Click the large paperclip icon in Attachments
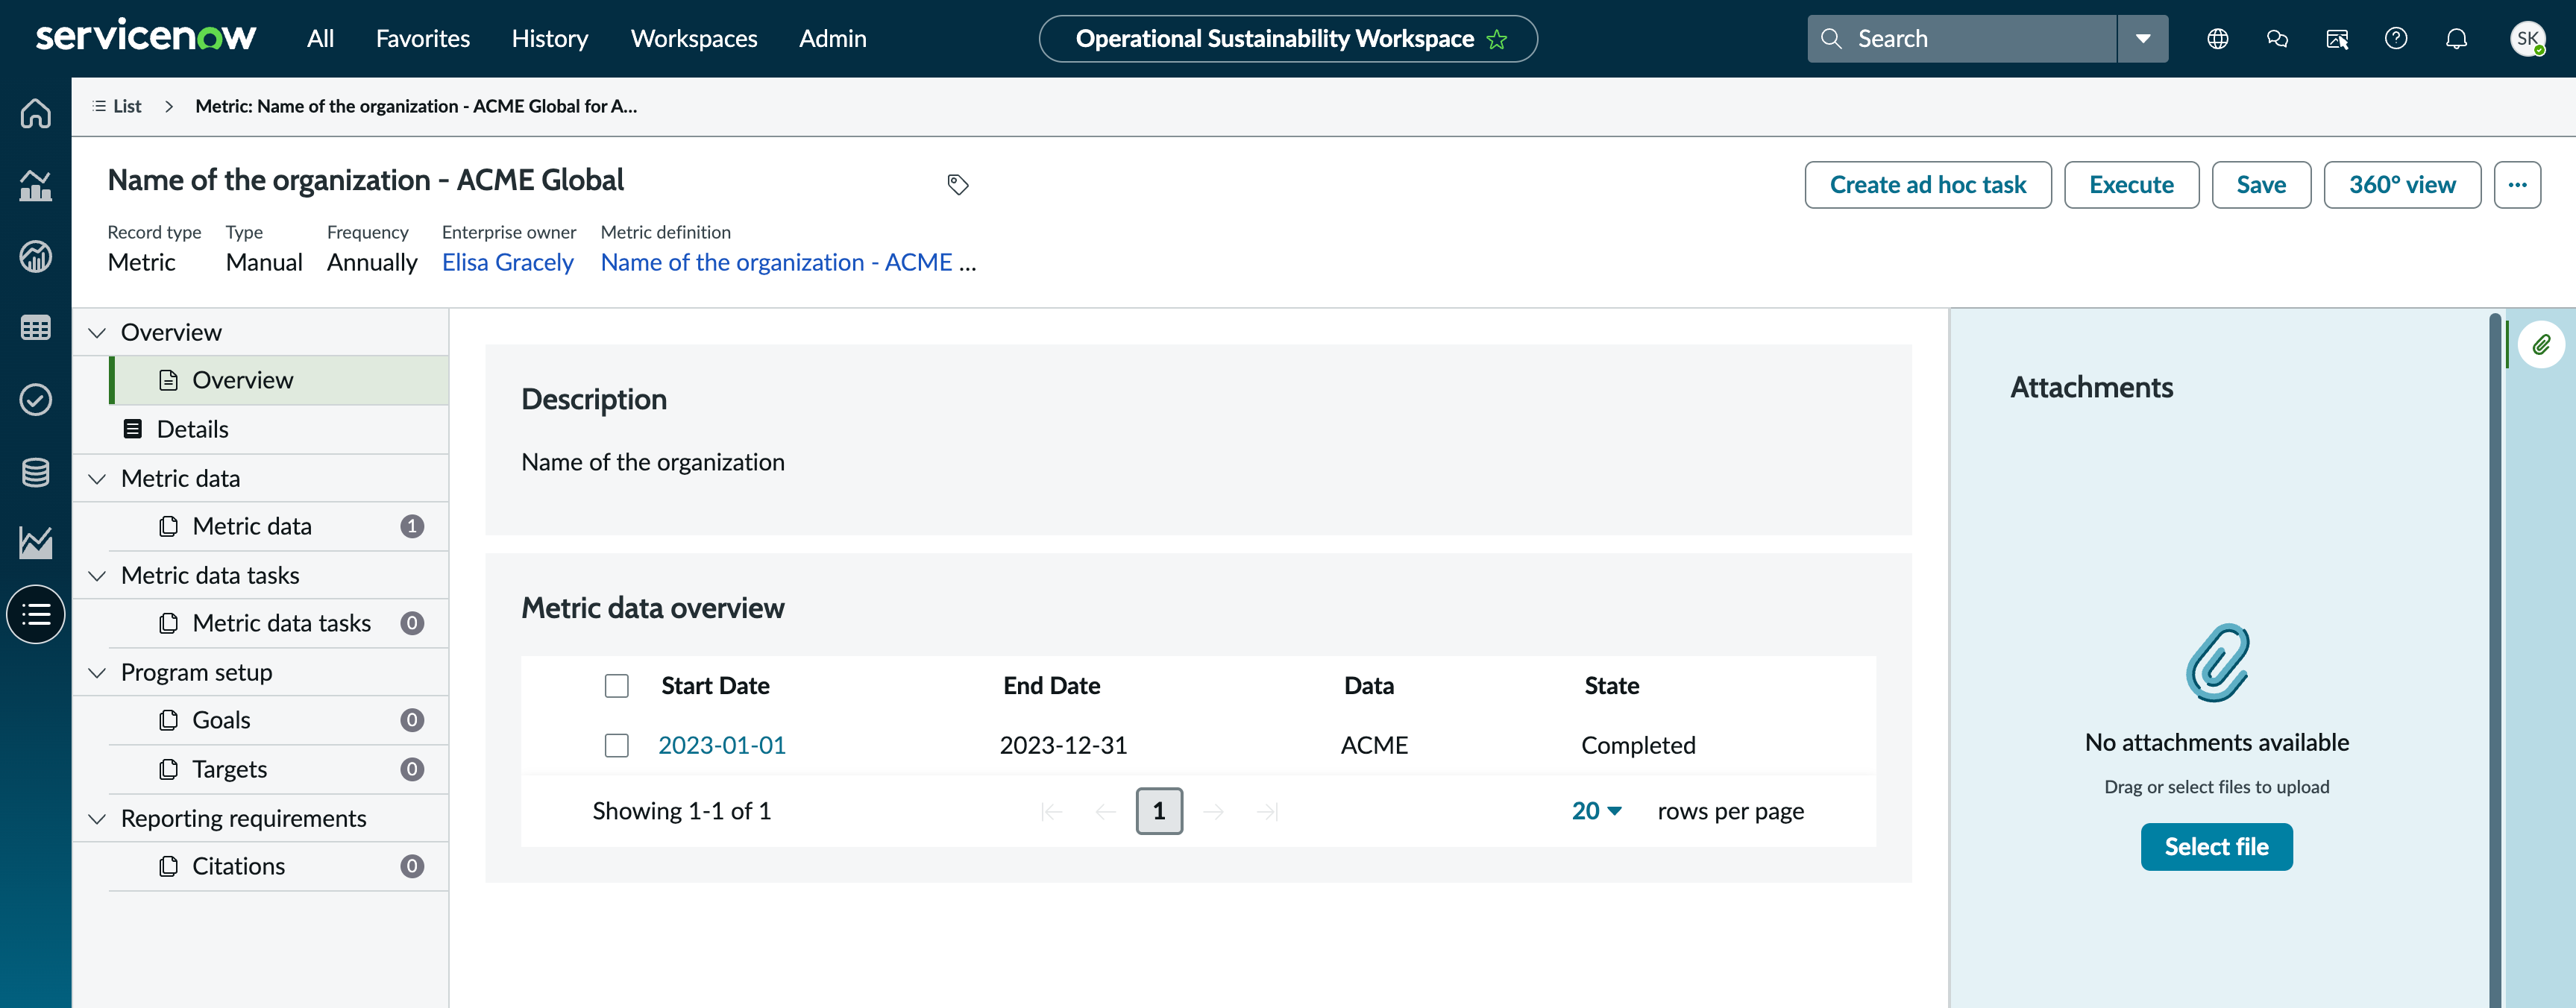Viewport: 2576px width, 1008px height. 2217,662
